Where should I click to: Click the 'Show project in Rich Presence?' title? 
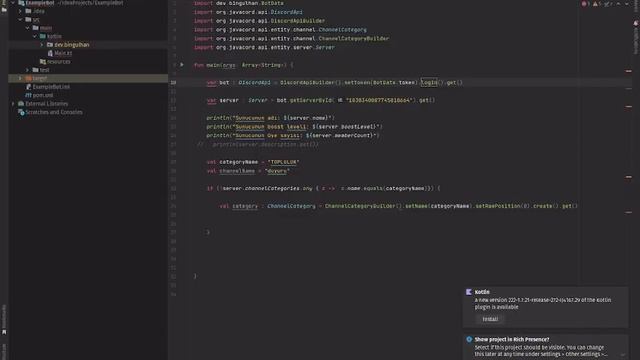pyautogui.click(x=512, y=339)
